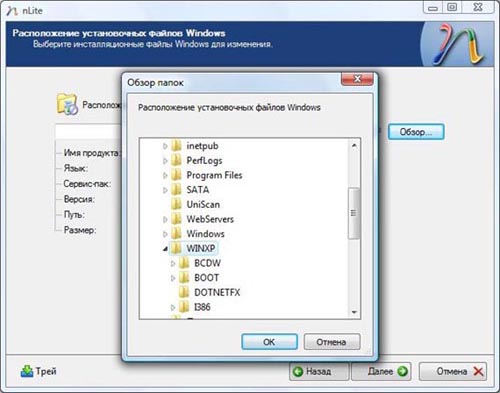Image resolution: width=500 pixels, height=393 pixels.
Task: Expand the PerfLogs folder
Action: click(x=165, y=161)
